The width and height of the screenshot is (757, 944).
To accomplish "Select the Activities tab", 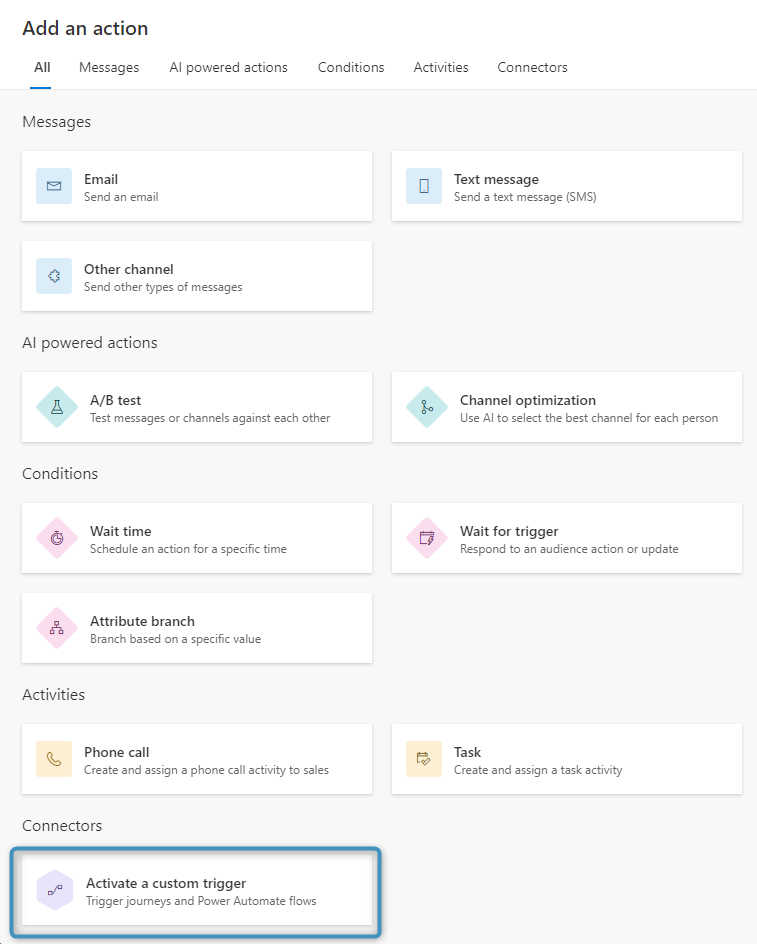I will (x=441, y=67).
